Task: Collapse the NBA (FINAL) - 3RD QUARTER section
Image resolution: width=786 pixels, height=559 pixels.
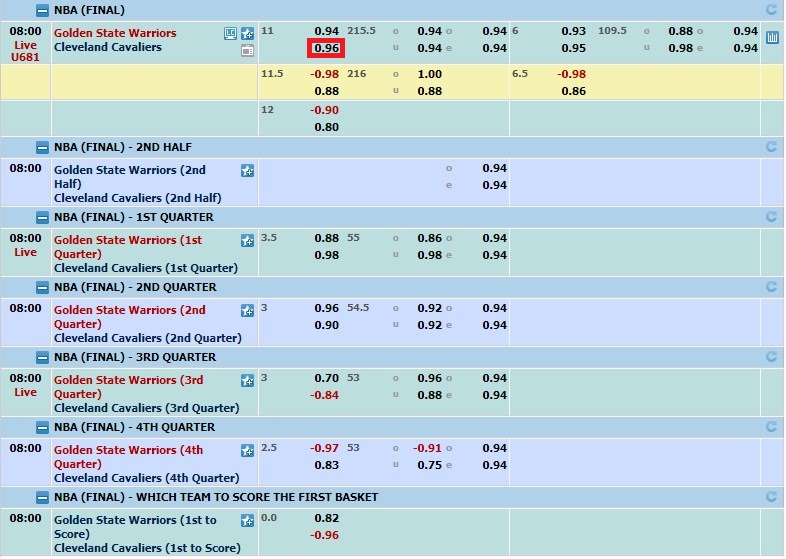Action: [43, 357]
